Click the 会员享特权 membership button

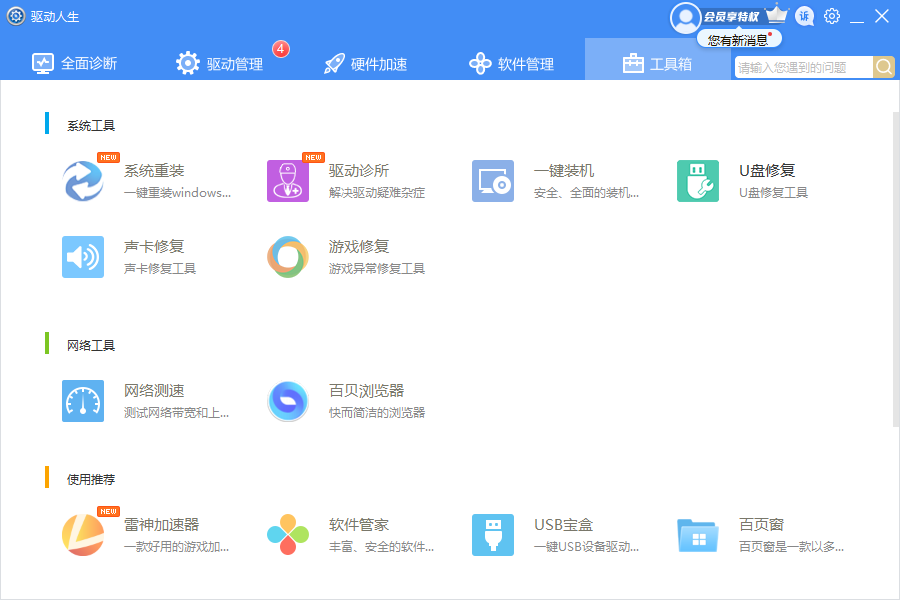730,16
